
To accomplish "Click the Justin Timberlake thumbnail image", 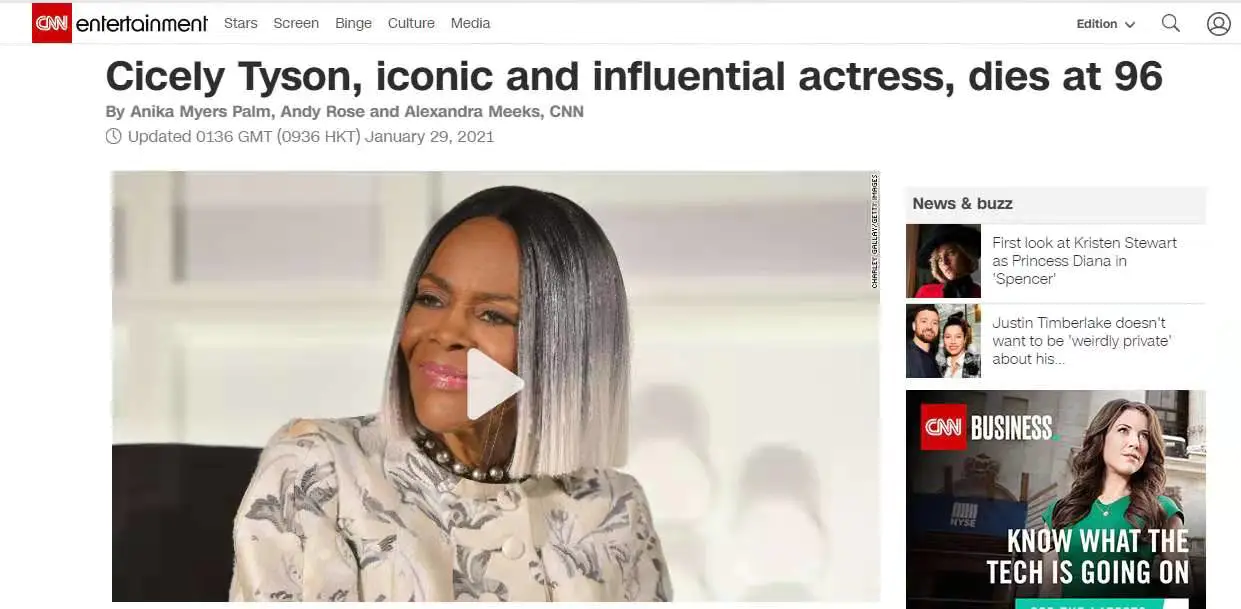I will pos(943,341).
